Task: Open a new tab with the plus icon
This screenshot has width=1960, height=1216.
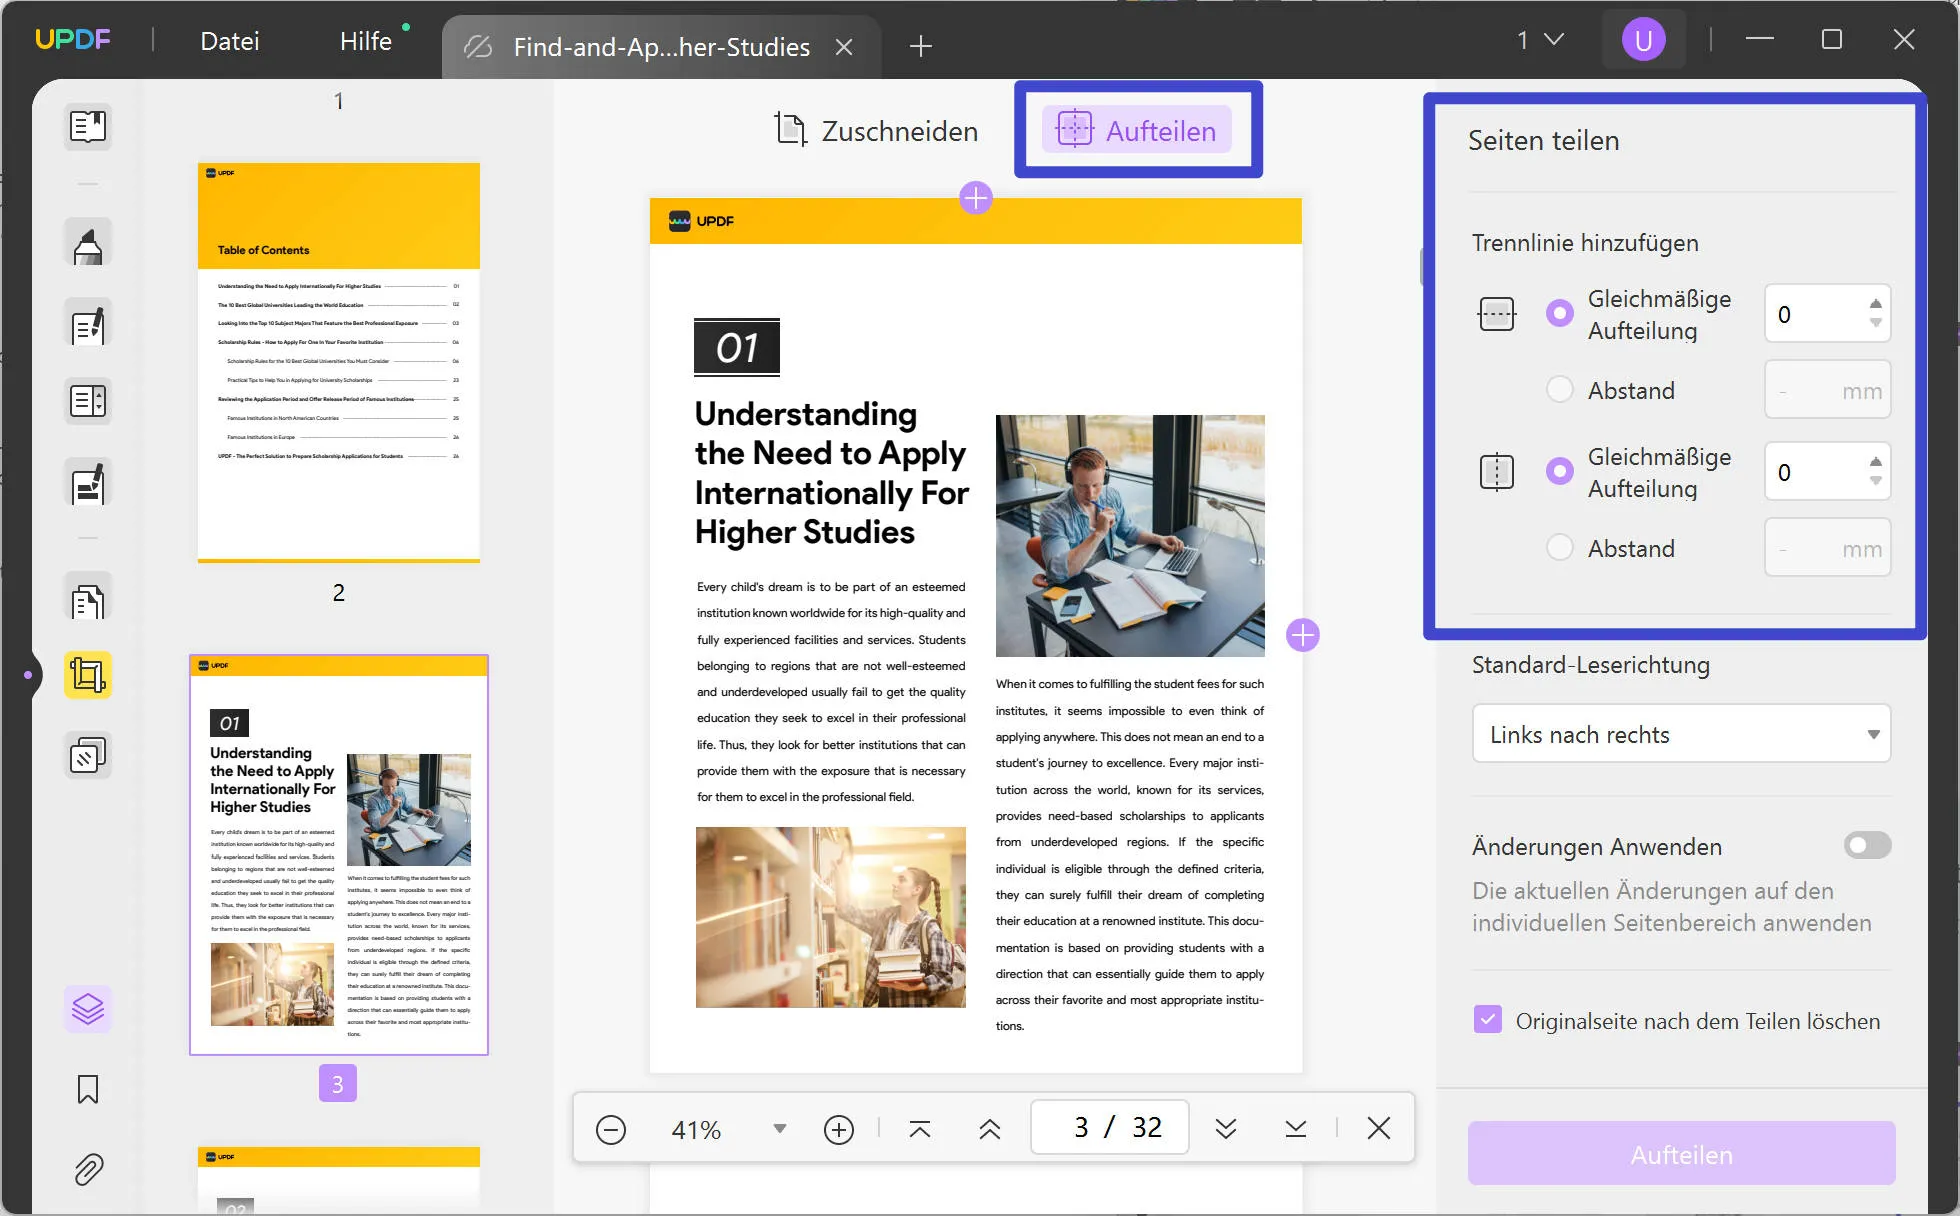Action: click(x=921, y=46)
